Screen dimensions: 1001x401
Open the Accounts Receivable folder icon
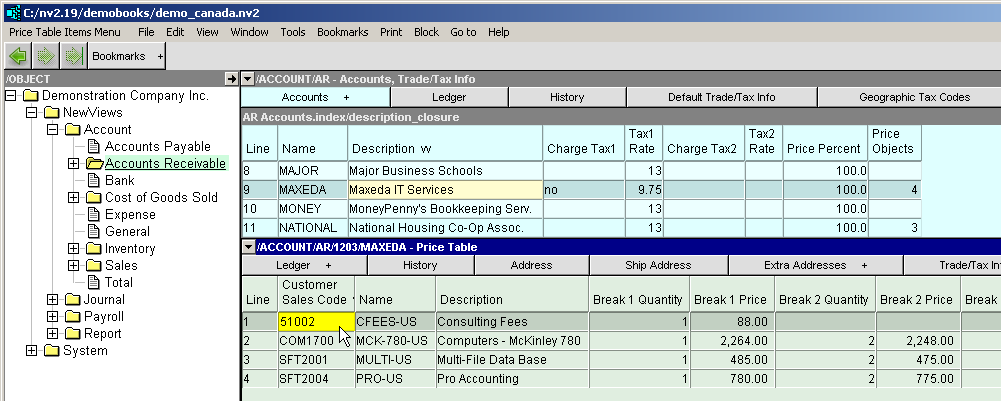click(x=94, y=164)
